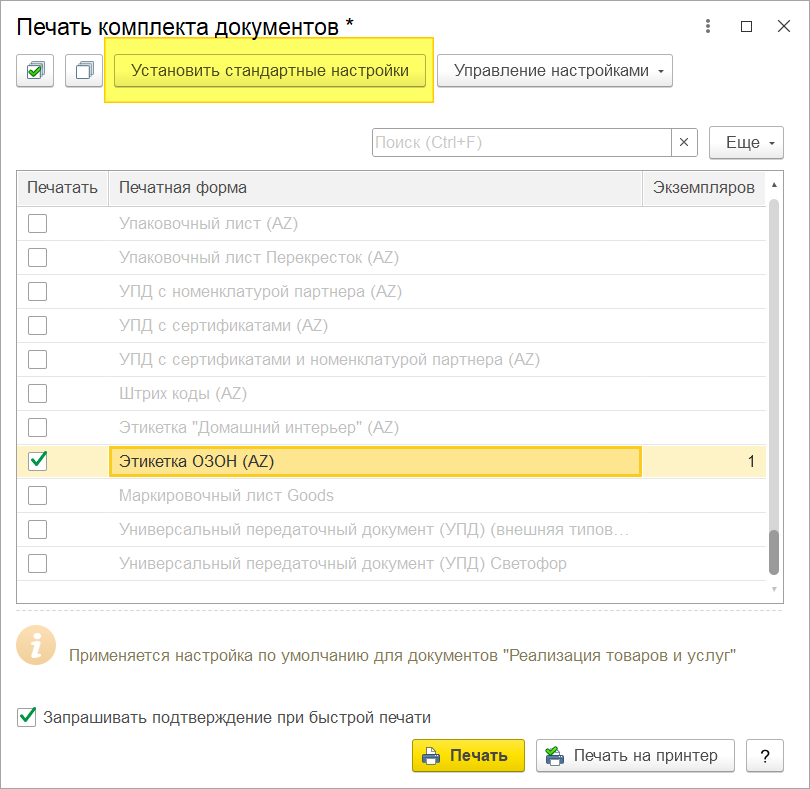Open the three-dot window menu
Viewport: 810px width, 789px height.
tap(709, 27)
